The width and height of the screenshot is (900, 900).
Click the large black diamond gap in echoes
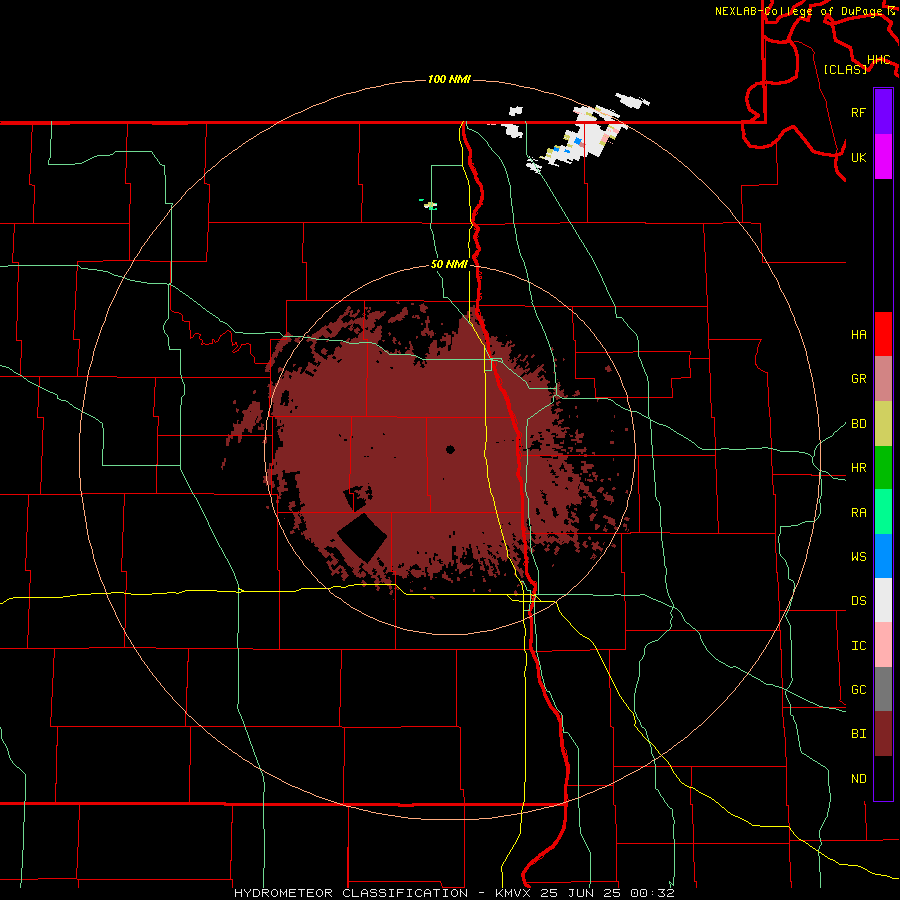(x=362, y=538)
